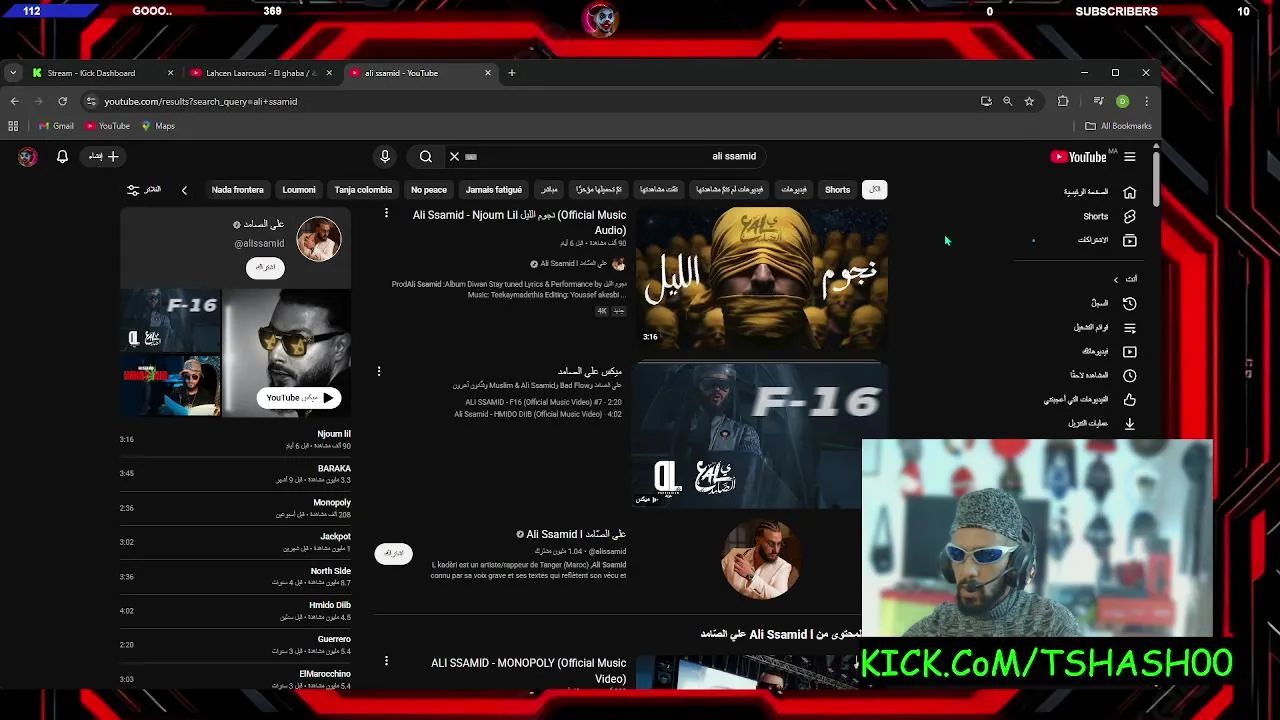Select the white 'All' filter chip
This screenshot has height=720, width=1280.
pyautogui.click(x=874, y=190)
